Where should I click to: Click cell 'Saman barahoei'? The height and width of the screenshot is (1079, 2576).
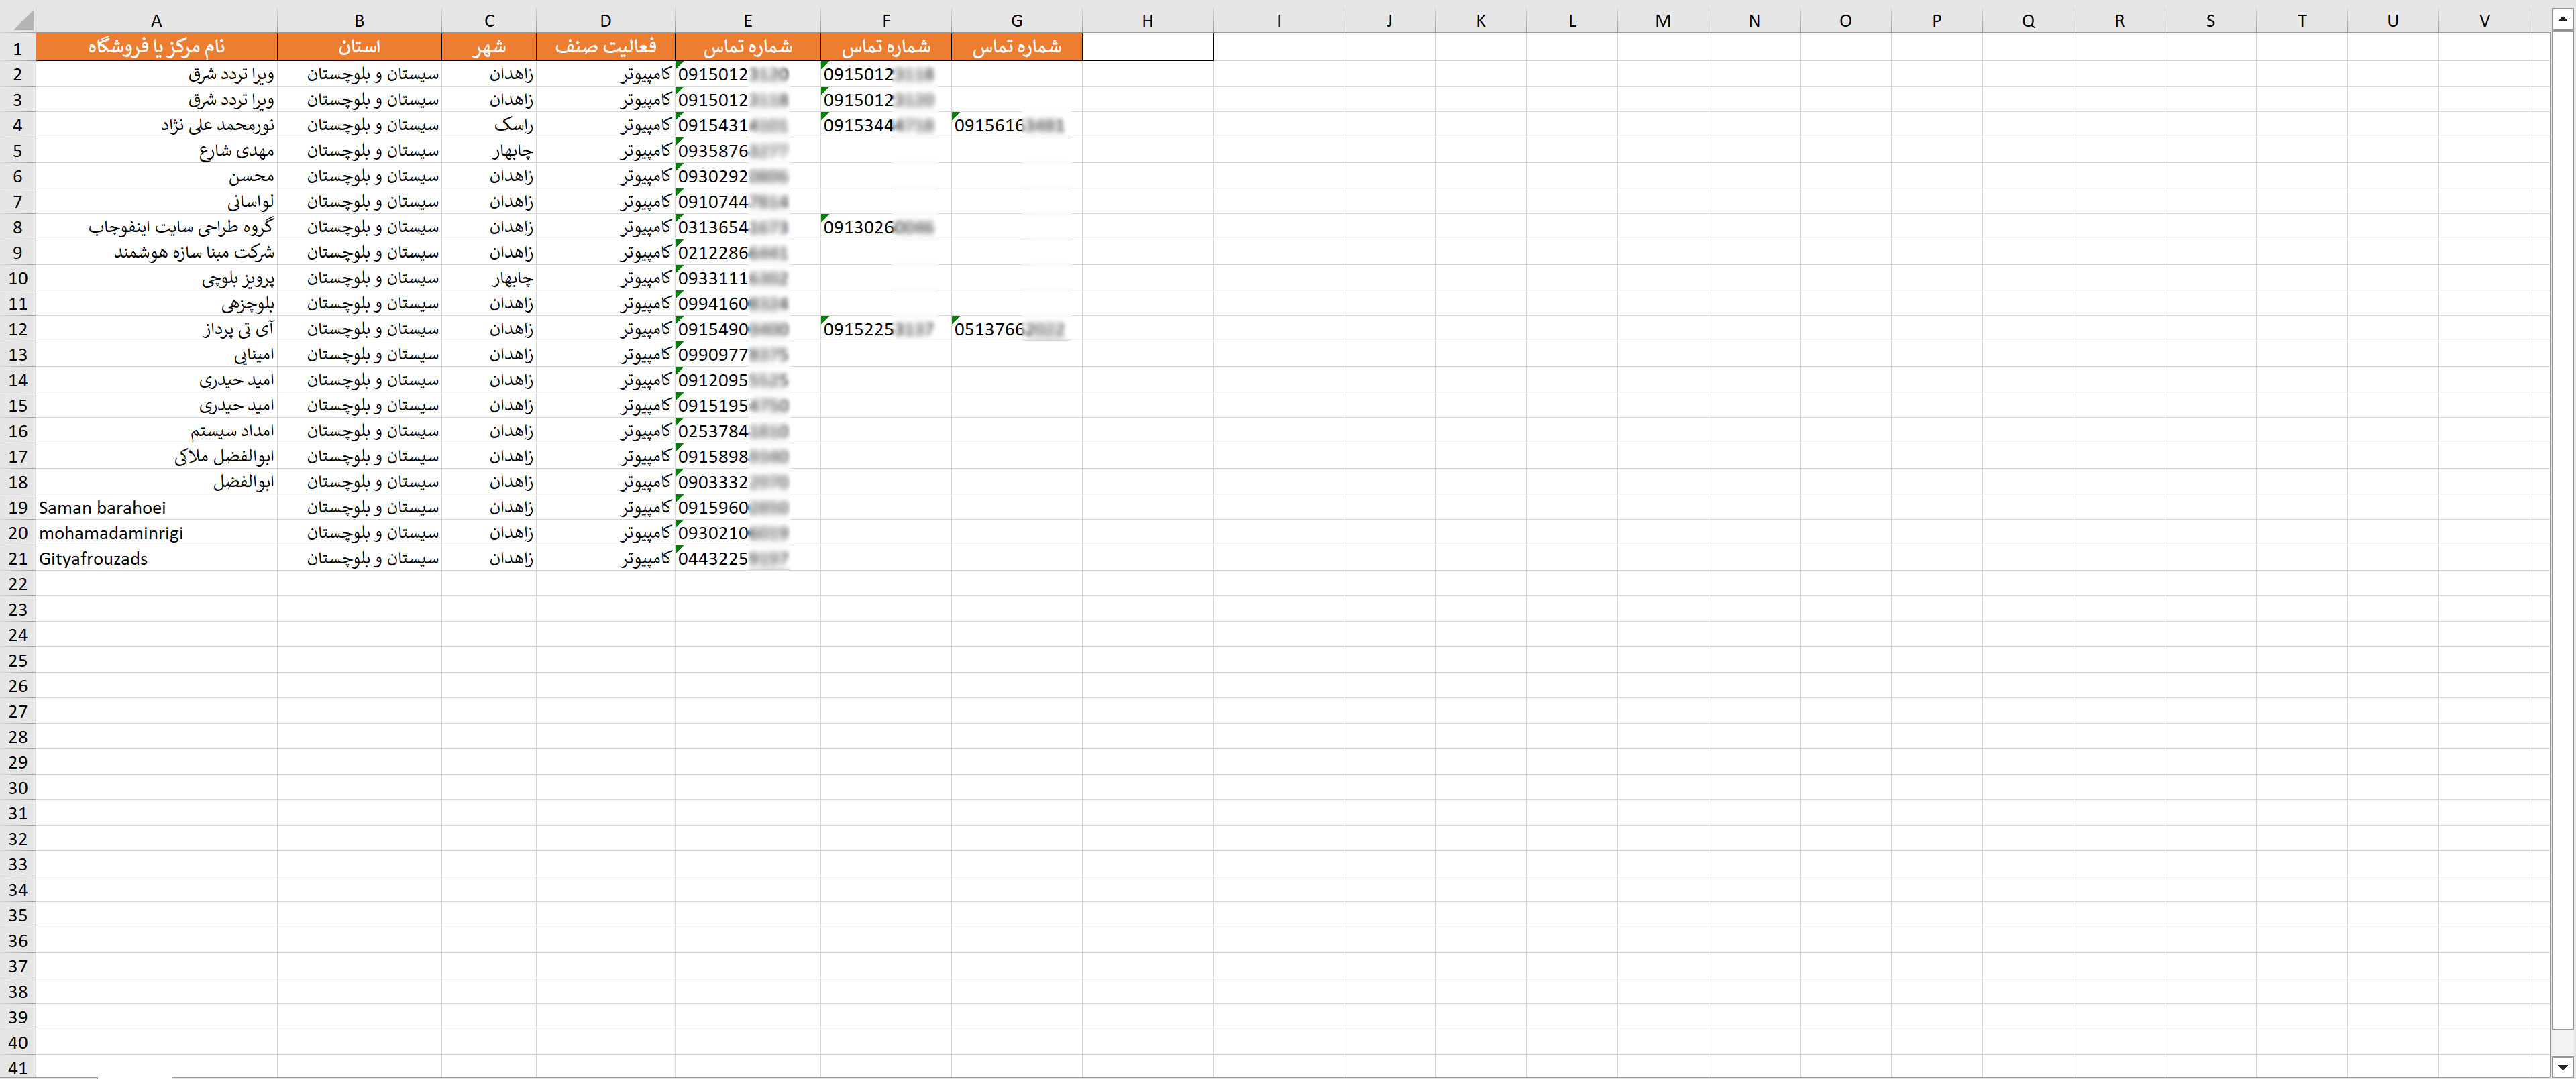pos(156,508)
